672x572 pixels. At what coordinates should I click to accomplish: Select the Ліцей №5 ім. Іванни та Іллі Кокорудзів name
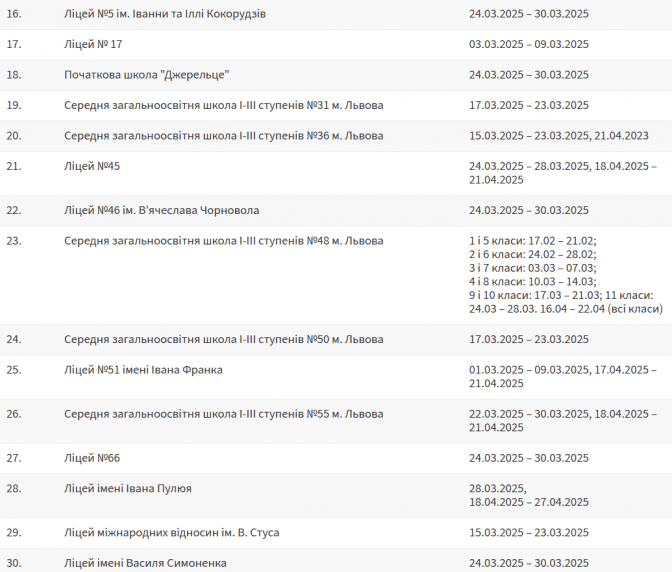tap(165, 14)
